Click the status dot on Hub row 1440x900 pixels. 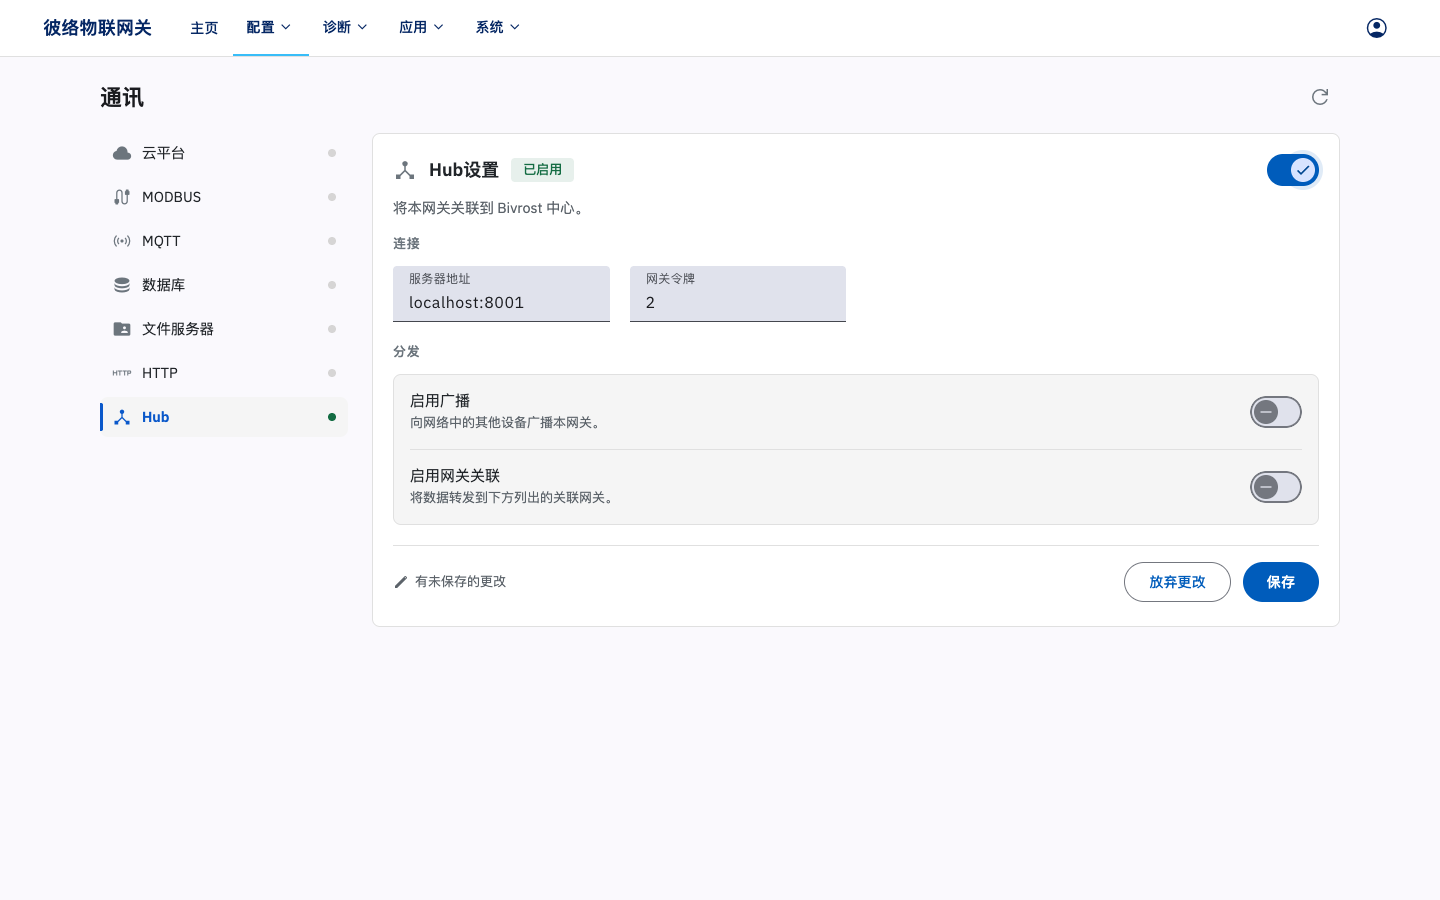click(x=332, y=417)
